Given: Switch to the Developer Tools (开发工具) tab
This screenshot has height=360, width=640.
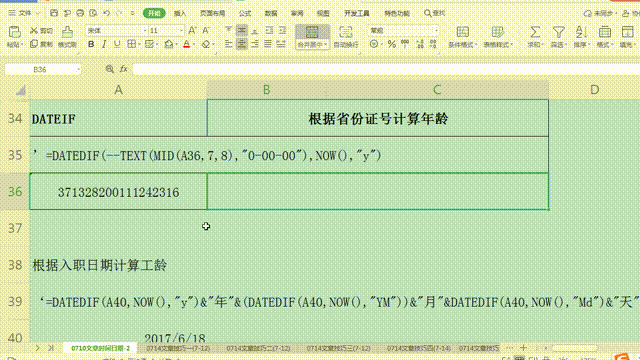Looking at the screenshot, I should (357, 13).
